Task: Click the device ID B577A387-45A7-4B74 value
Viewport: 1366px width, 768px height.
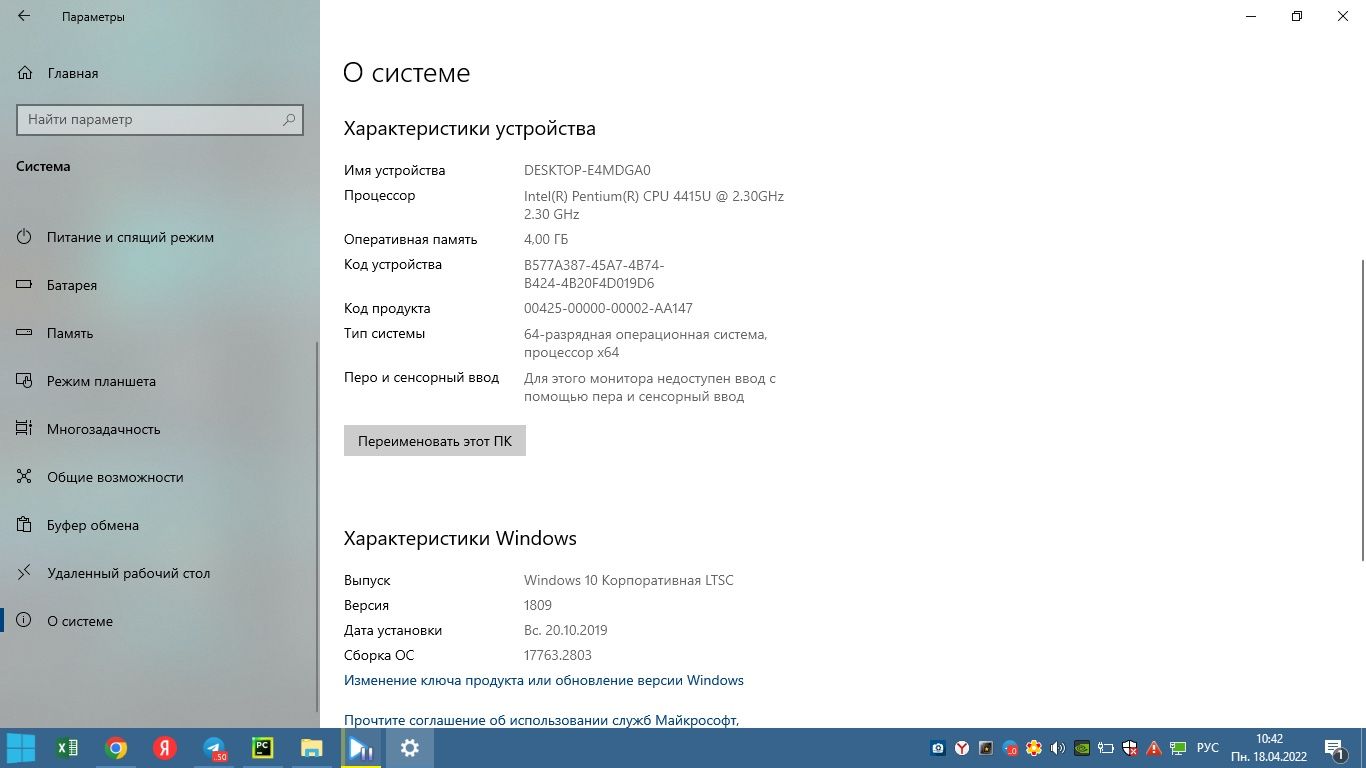Action: pyautogui.click(x=594, y=274)
